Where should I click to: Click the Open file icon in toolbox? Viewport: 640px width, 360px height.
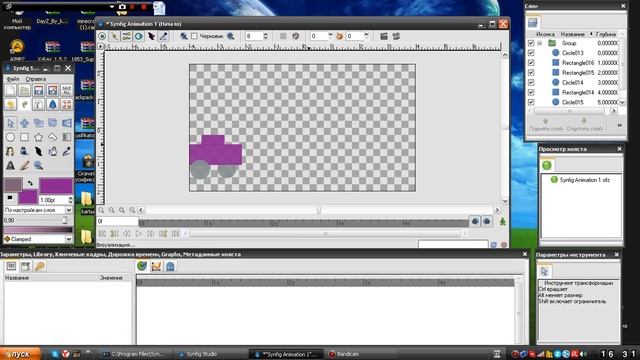tap(24, 90)
